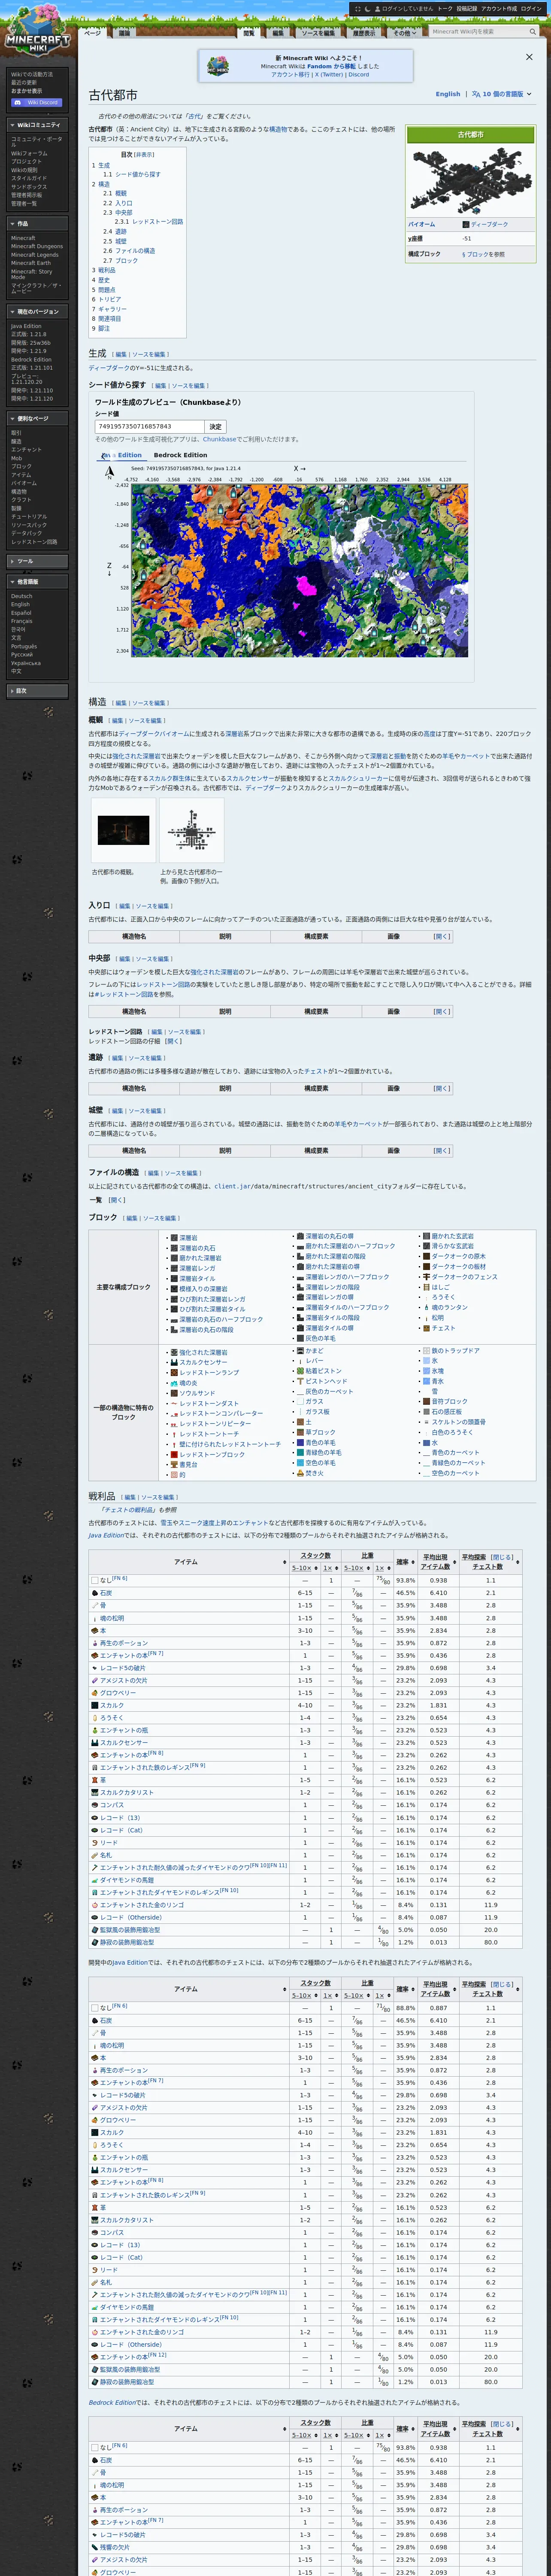The image size is (551, 2576).
Task: Expand the 入り口 structure table with 開く
Action: point(441,937)
